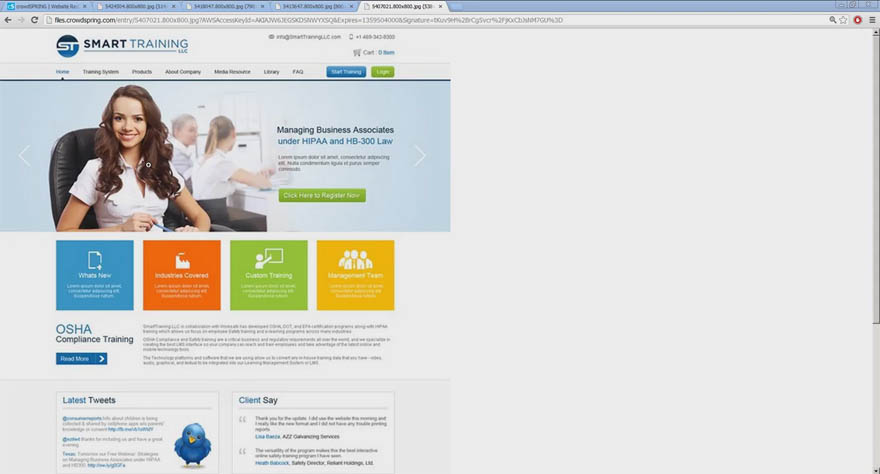
Task: Click the Whats New document icon
Action: pos(95,260)
